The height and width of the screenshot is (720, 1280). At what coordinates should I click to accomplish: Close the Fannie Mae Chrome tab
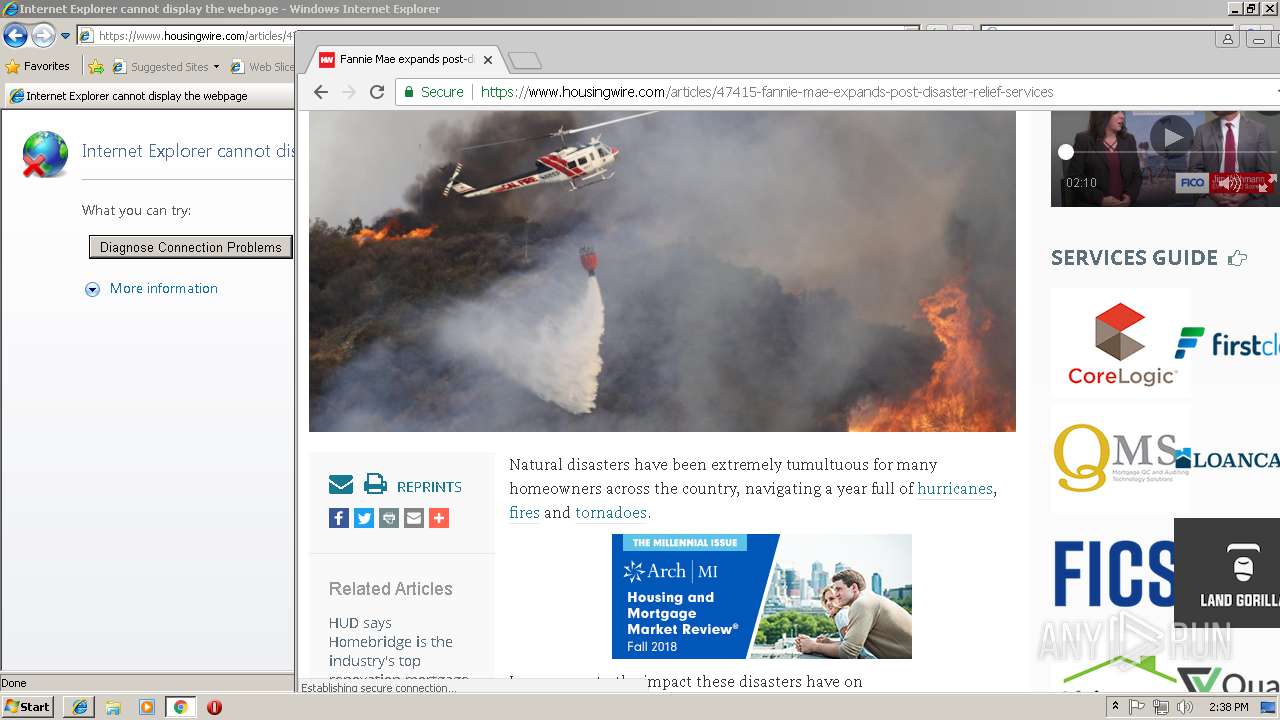[x=487, y=60]
